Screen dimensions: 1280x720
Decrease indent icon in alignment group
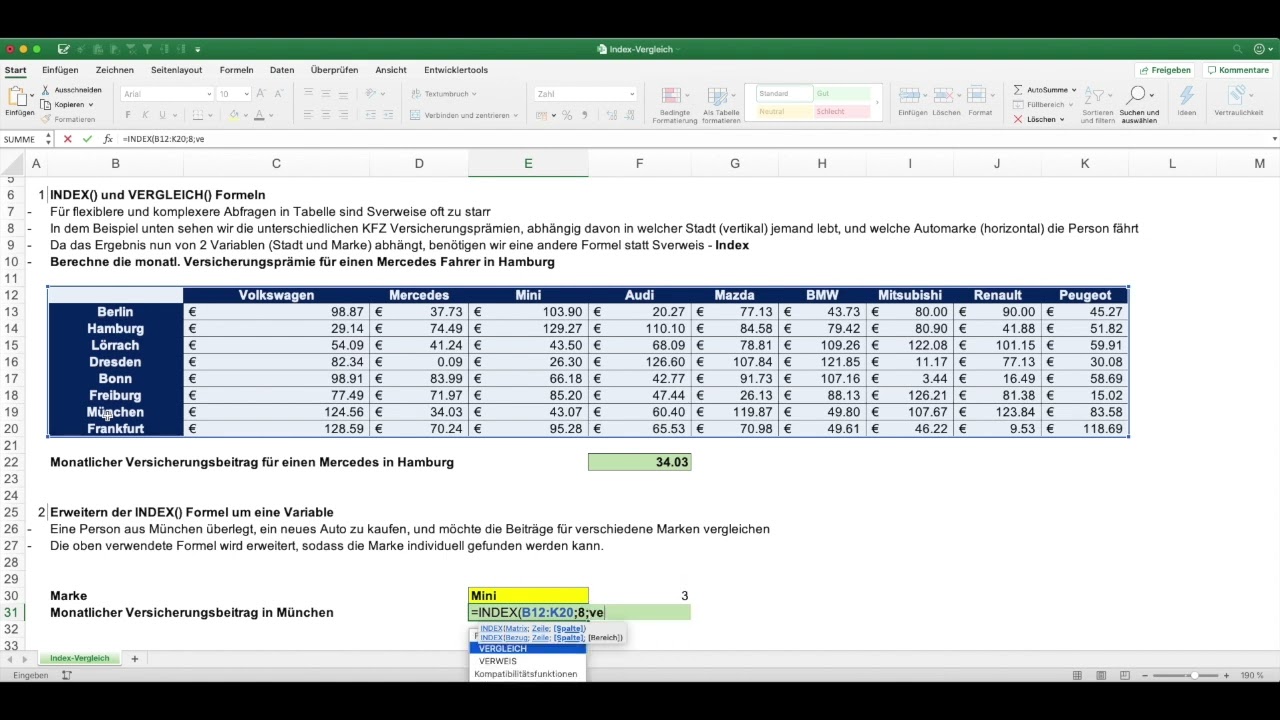coord(369,115)
